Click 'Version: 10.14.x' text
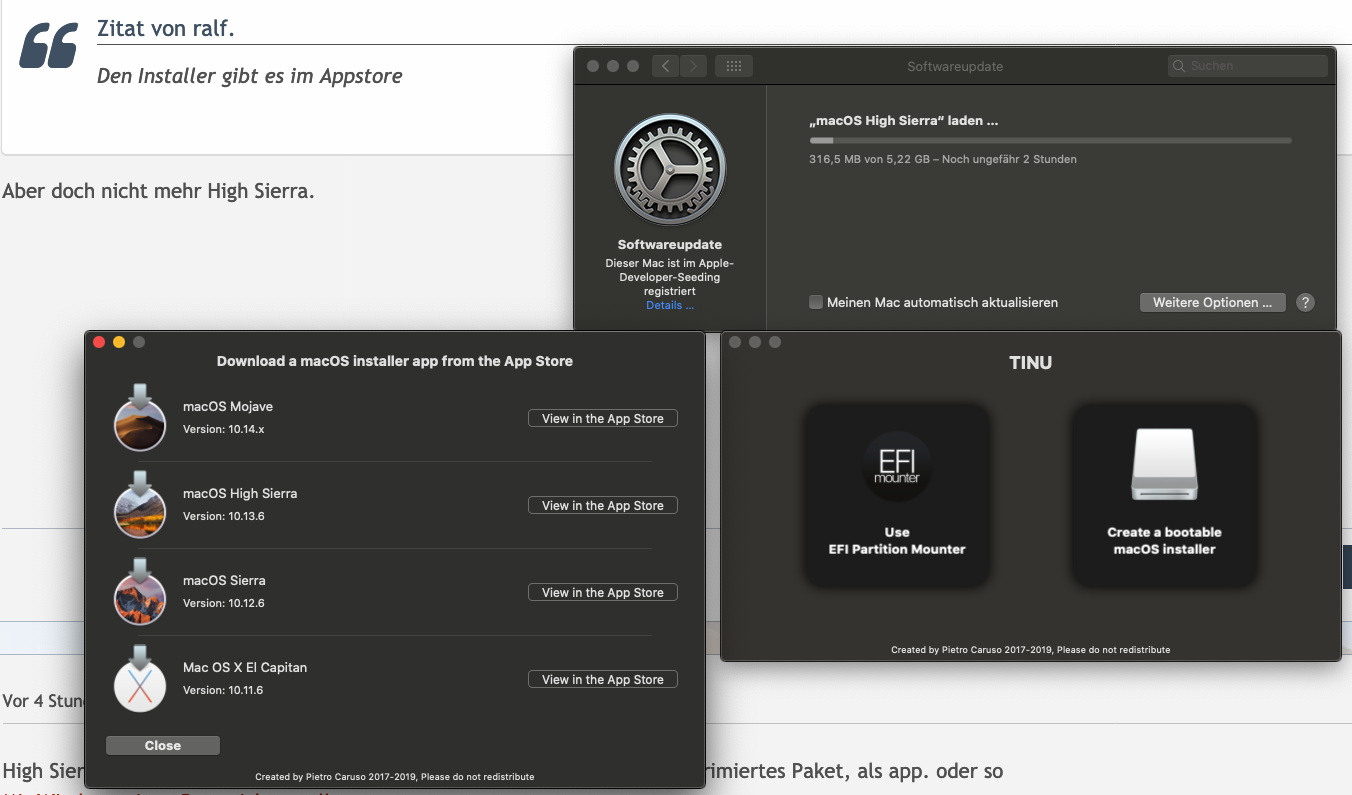1352x795 pixels. coord(223,429)
